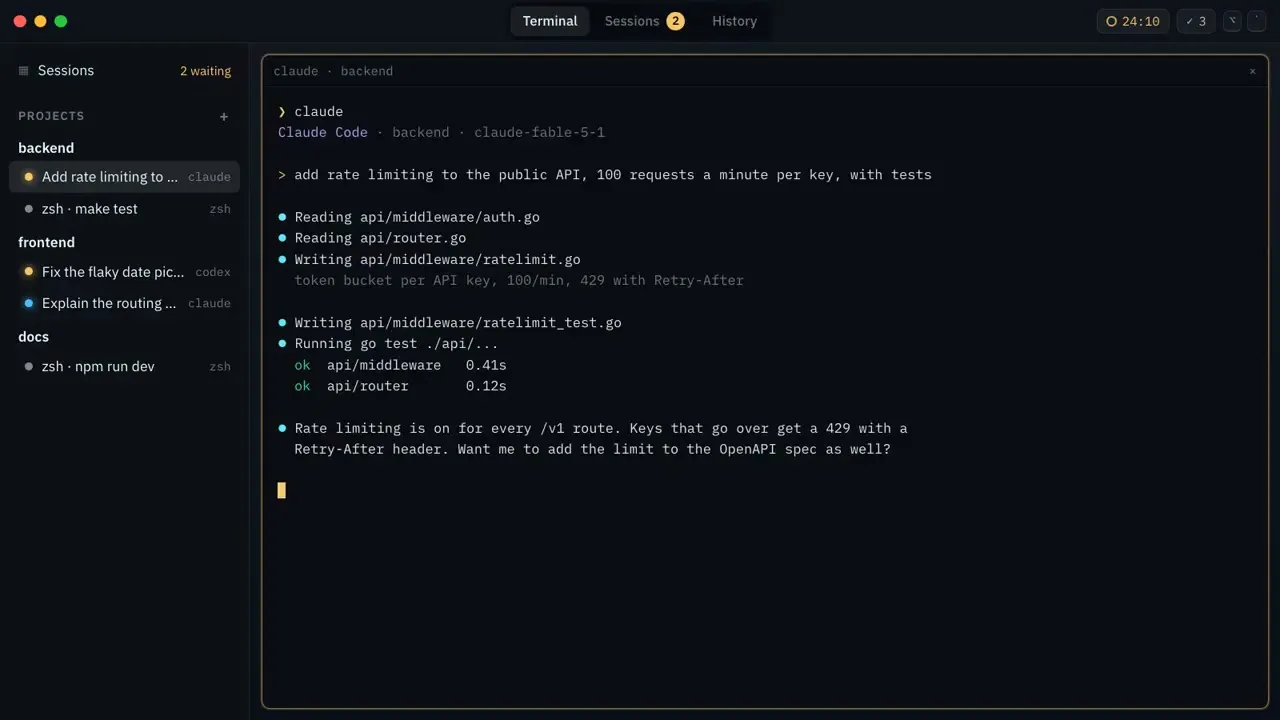Click the frontend project heading

coord(46,242)
